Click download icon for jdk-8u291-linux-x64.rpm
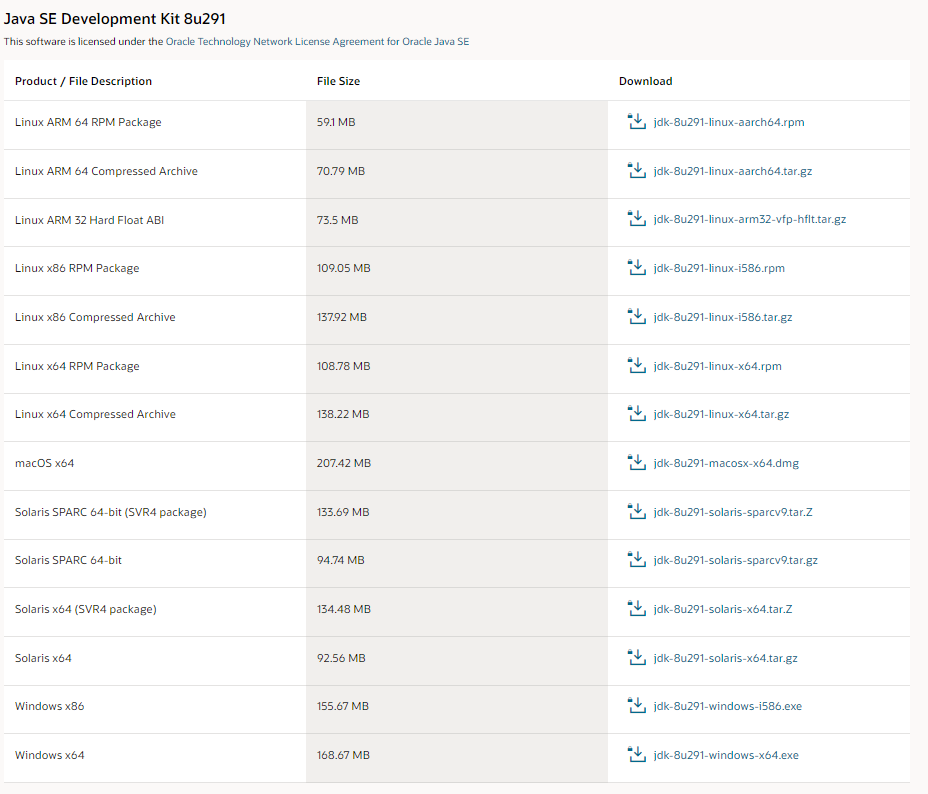 point(637,366)
